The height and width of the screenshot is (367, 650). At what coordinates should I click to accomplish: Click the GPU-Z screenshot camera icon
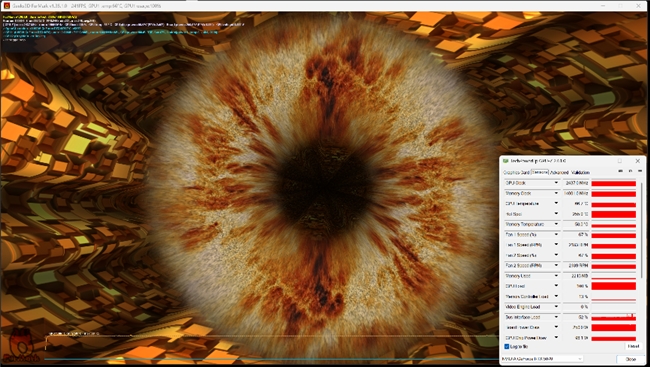tap(621, 171)
